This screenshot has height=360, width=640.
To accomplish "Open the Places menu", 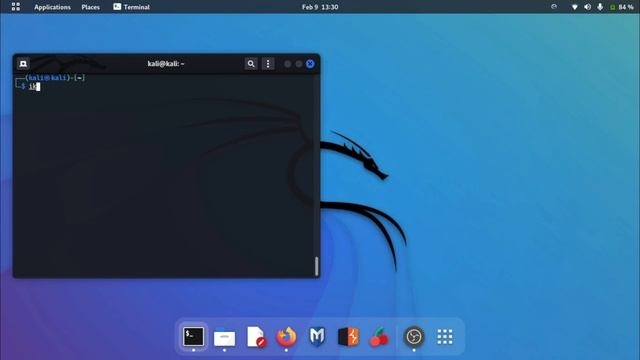I will (91, 7).
